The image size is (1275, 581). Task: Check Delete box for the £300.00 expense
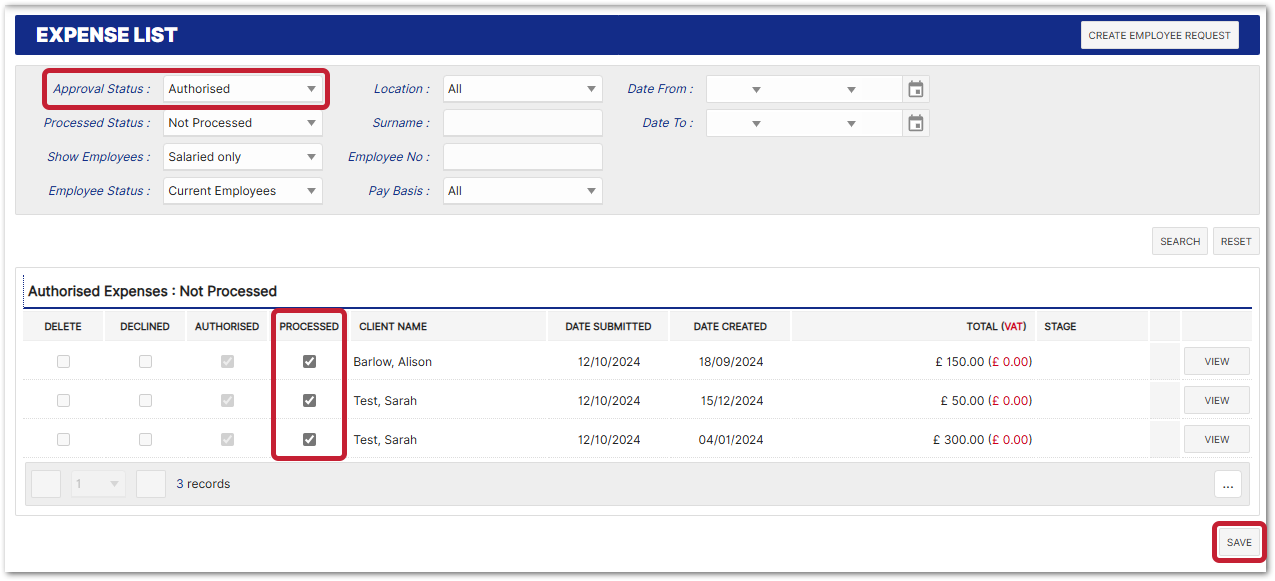(63, 440)
